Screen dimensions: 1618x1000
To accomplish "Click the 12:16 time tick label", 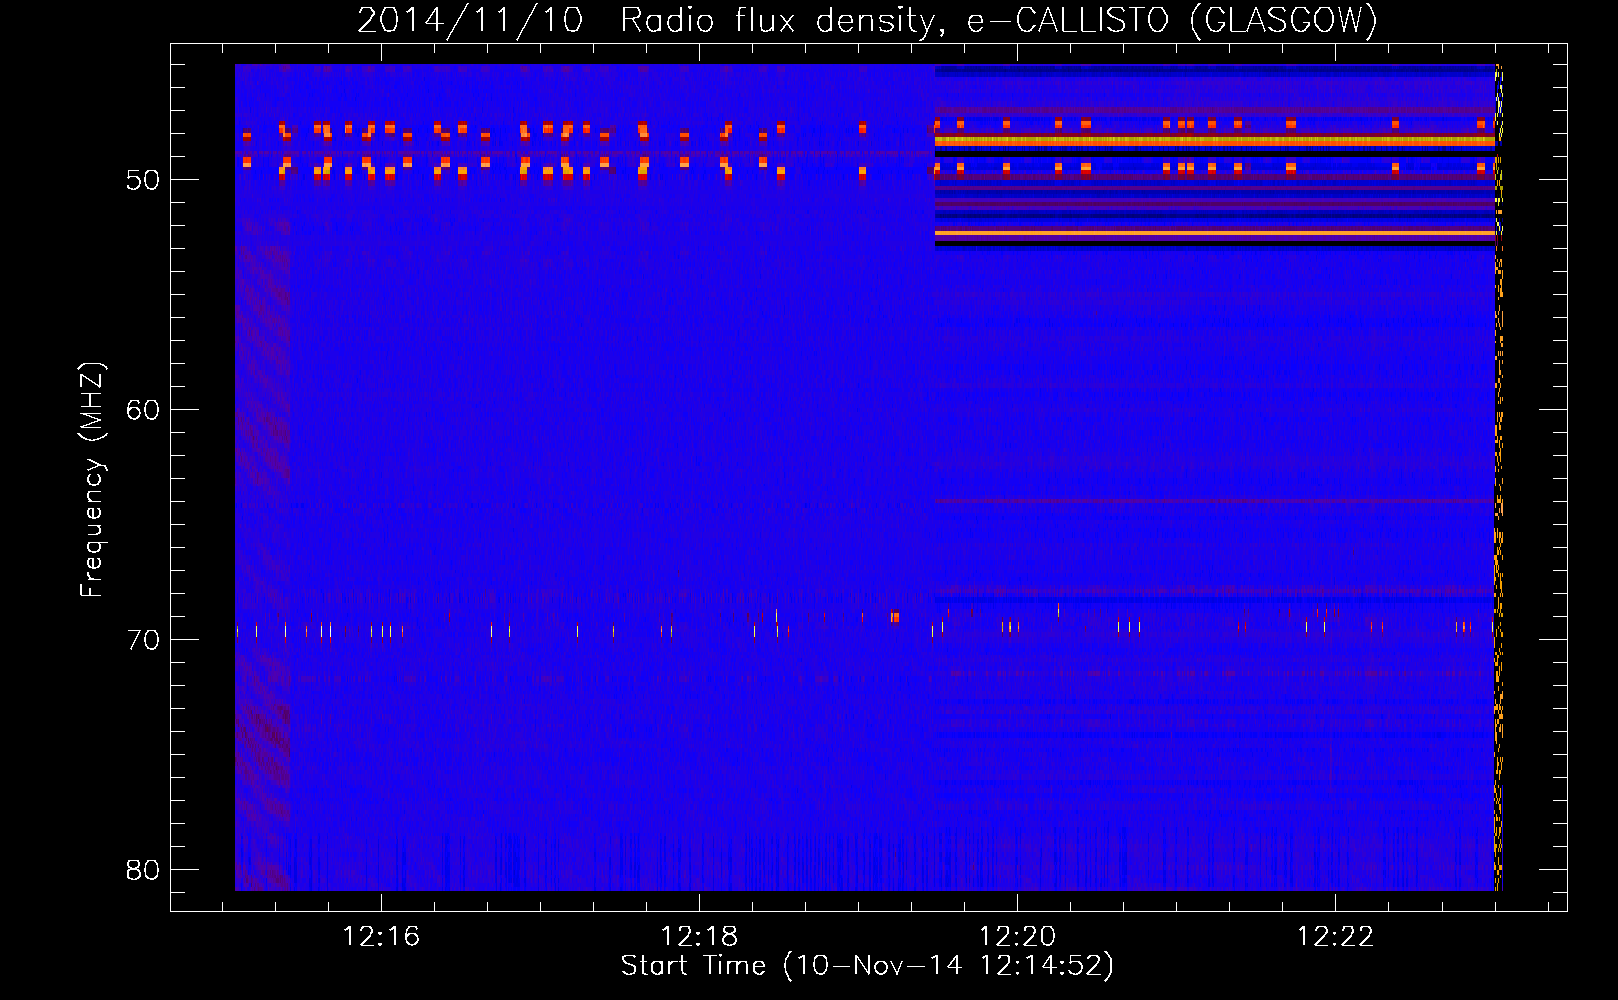I will click(381, 937).
